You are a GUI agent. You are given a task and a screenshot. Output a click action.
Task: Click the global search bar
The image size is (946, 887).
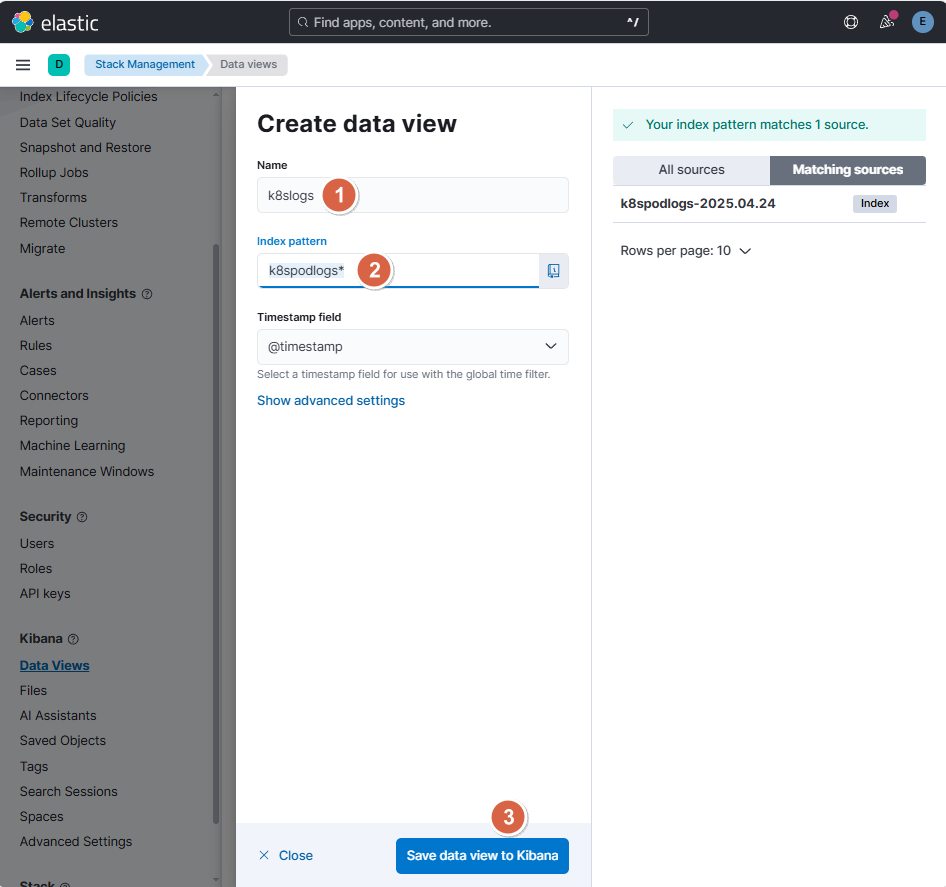[x=469, y=22]
